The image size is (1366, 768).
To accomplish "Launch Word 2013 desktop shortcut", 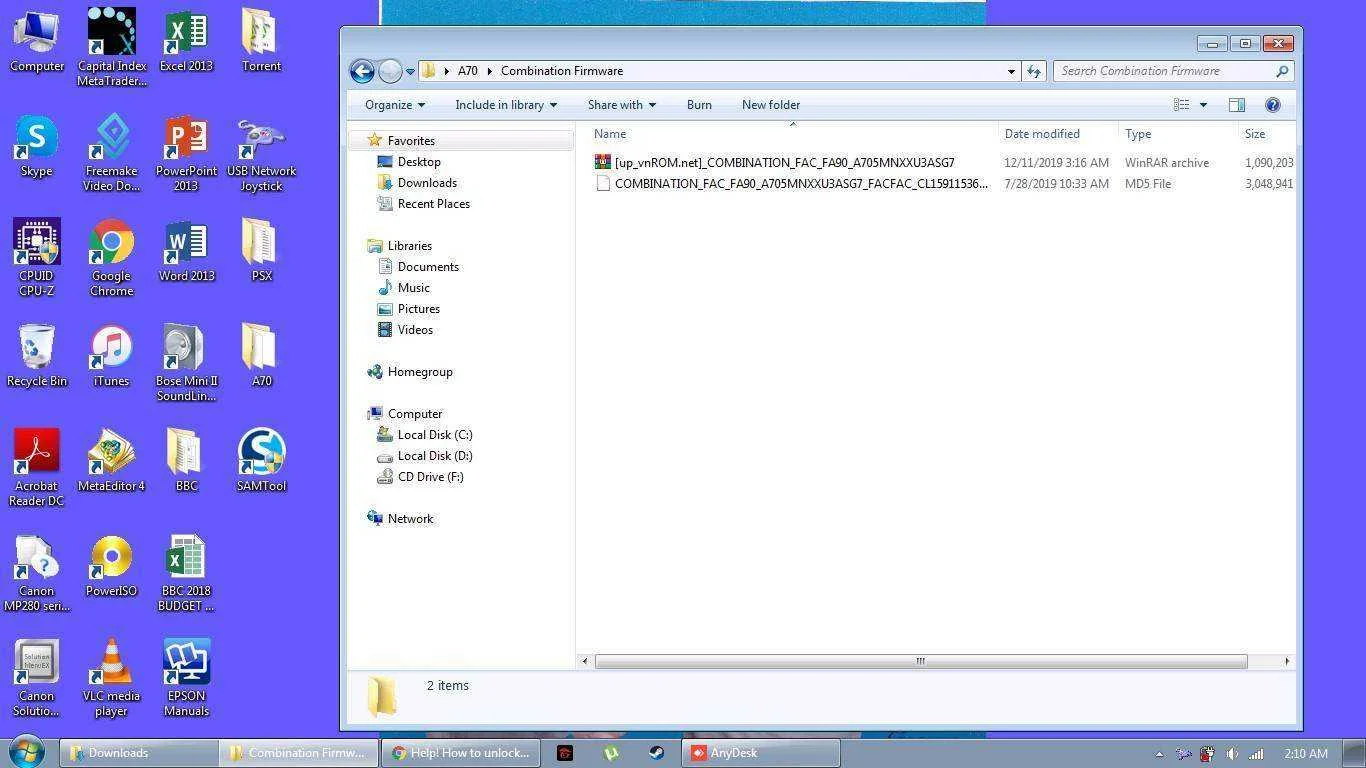I will pyautogui.click(x=186, y=250).
